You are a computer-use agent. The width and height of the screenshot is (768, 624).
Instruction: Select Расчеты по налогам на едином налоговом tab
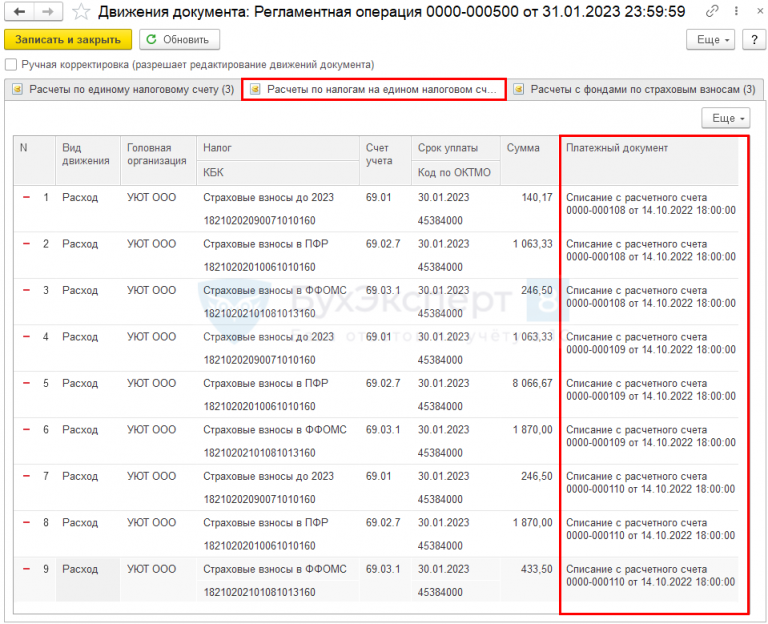pos(374,89)
